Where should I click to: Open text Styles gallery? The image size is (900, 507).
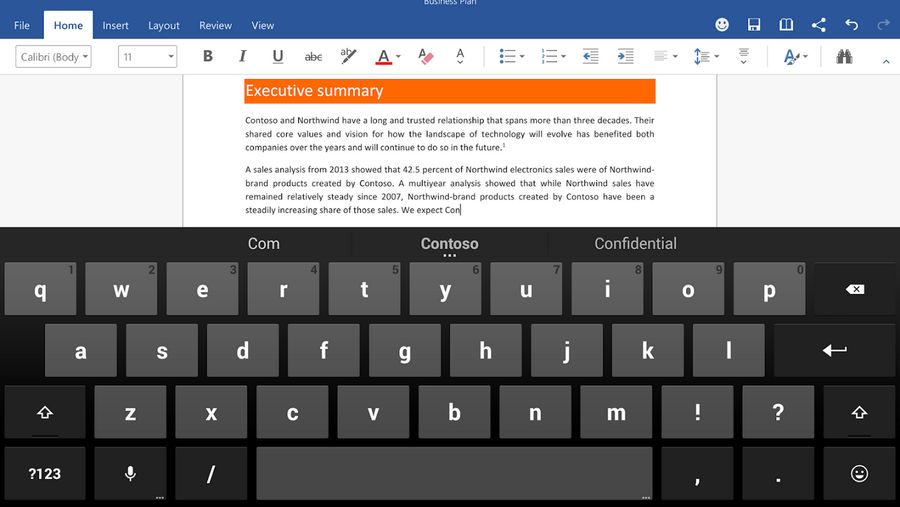pyautogui.click(x=792, y=56)
